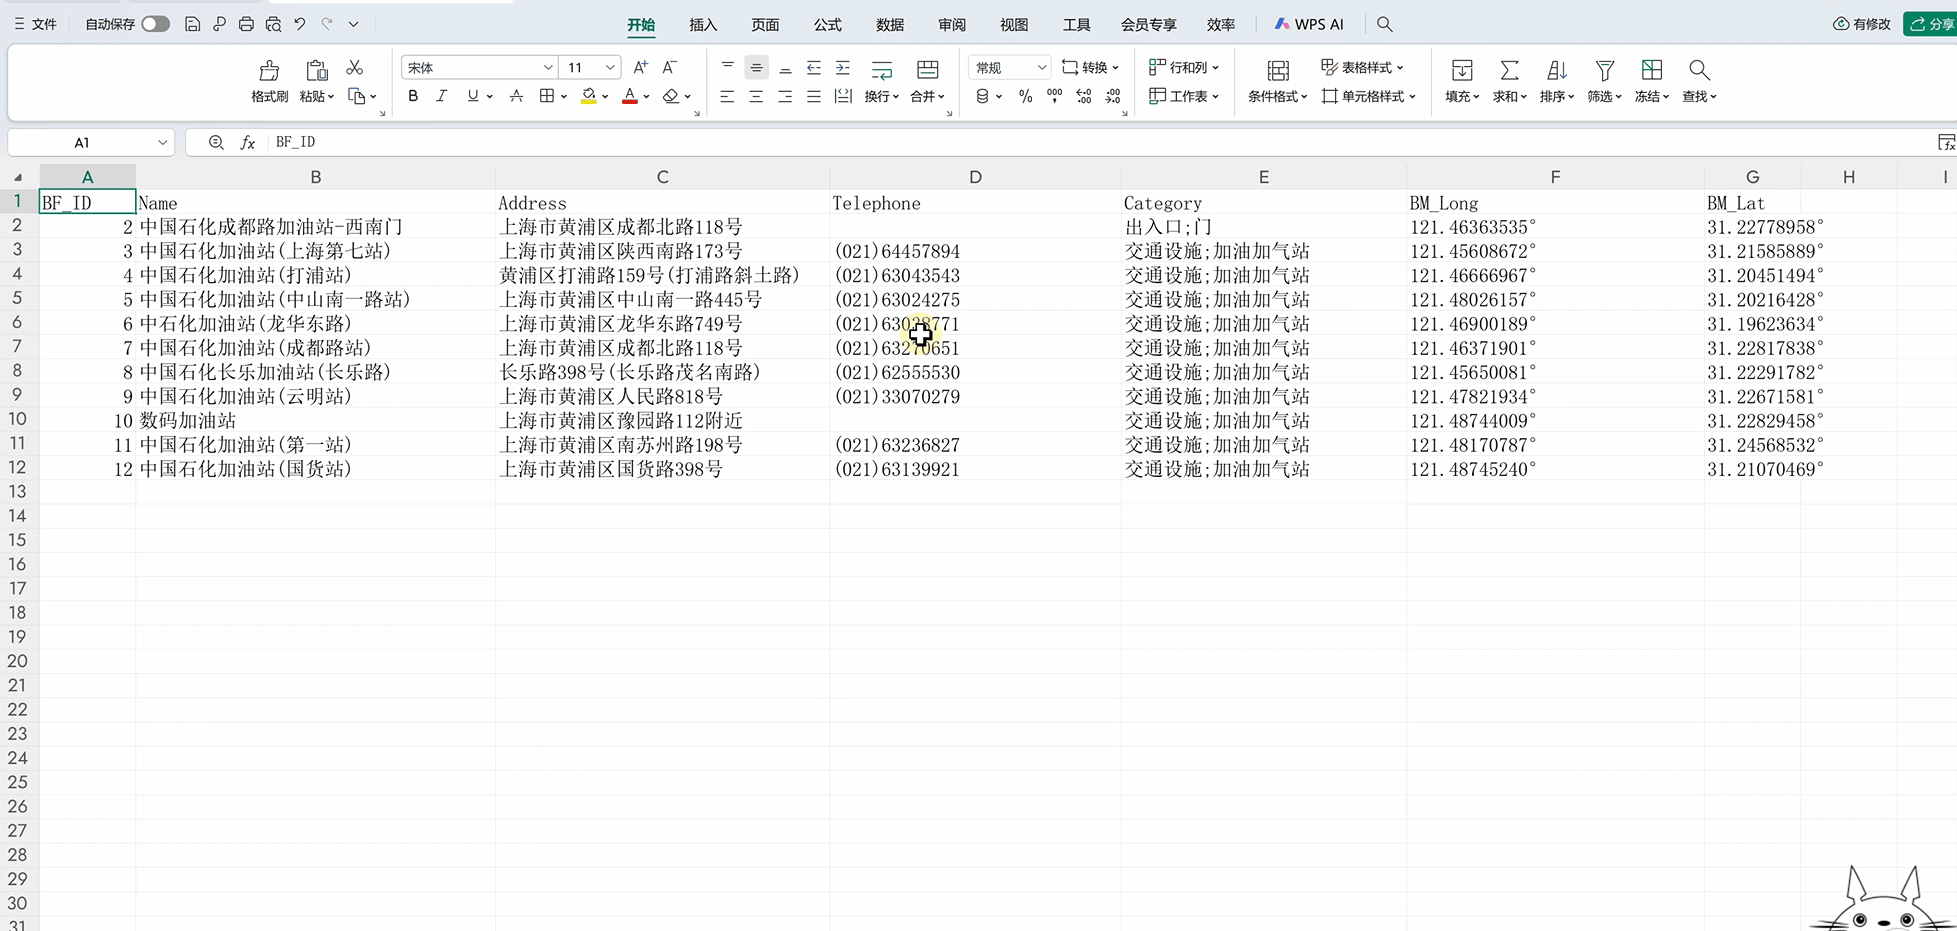Toggle middle vertical alignment
Viewport: 1957px width, 931px height.
tap(756, 67)
